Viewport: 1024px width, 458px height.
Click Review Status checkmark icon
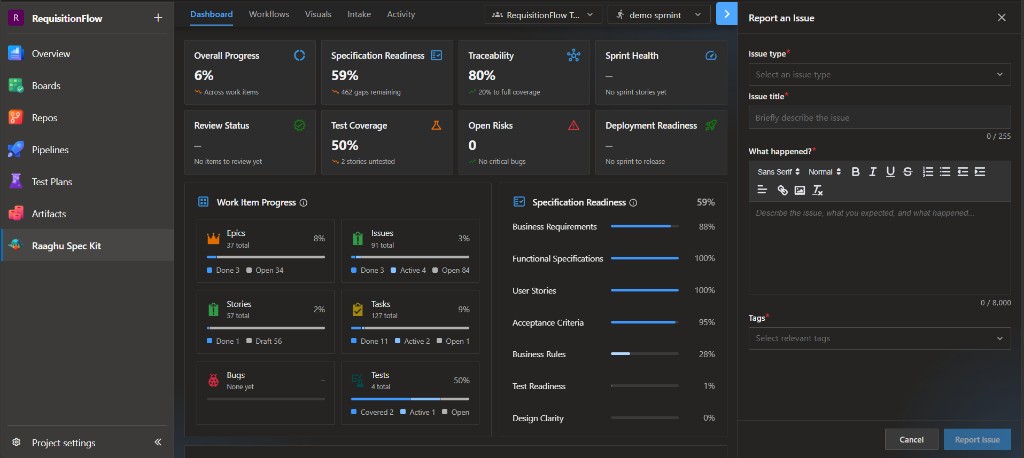pyautogui.click(x=299, y=125)
